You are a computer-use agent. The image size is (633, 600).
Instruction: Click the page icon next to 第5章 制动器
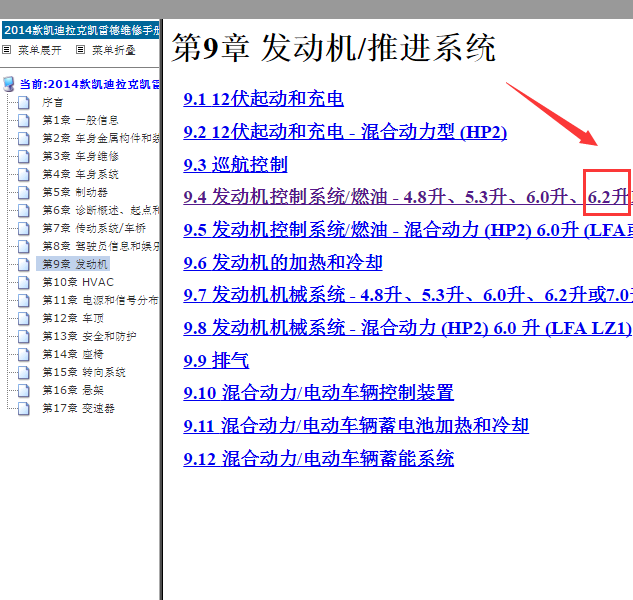click(x=24, y=192)
